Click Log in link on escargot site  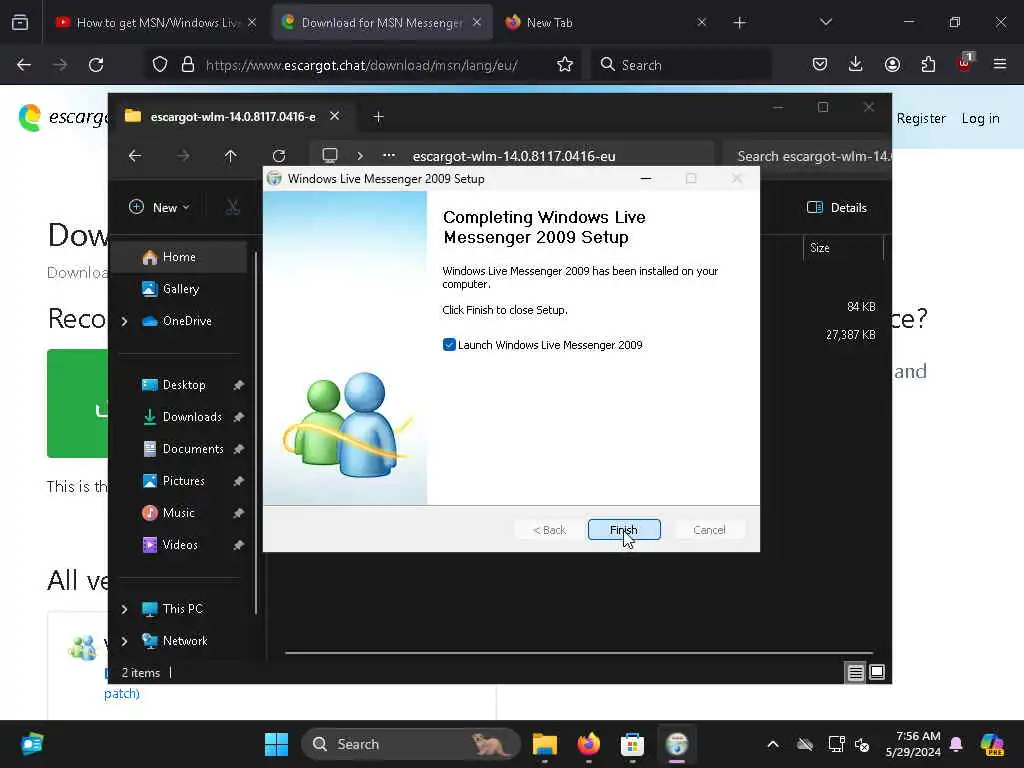[x=980, y=118]
